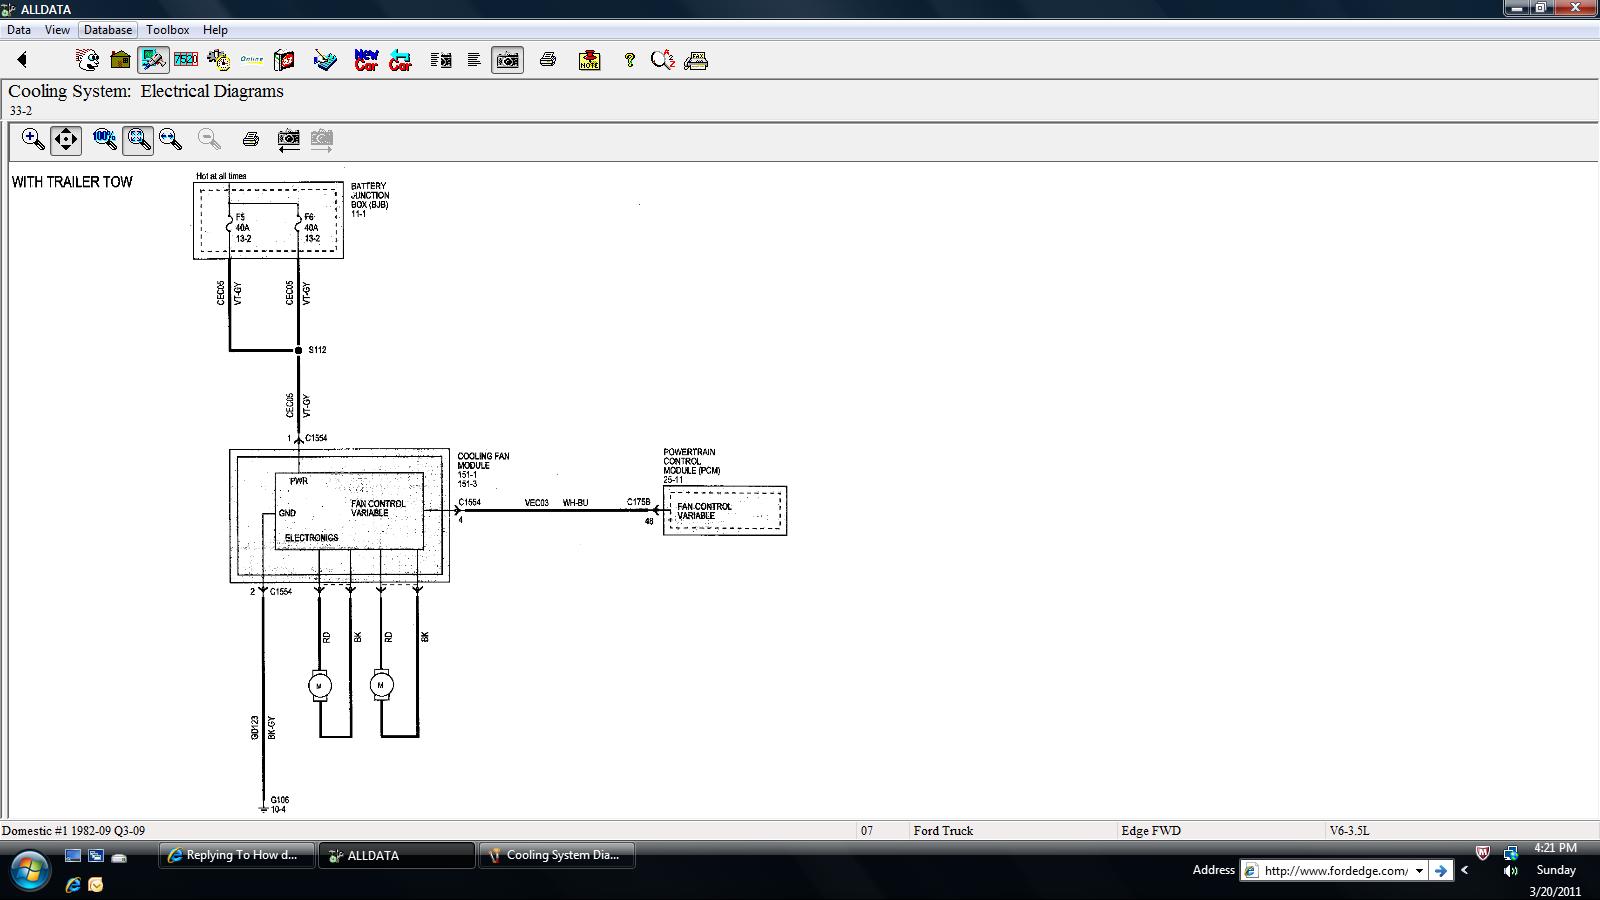This screenshot has height=900, width=1600.
Task: Open the Windows Start orb
Action: click(29, 869)
